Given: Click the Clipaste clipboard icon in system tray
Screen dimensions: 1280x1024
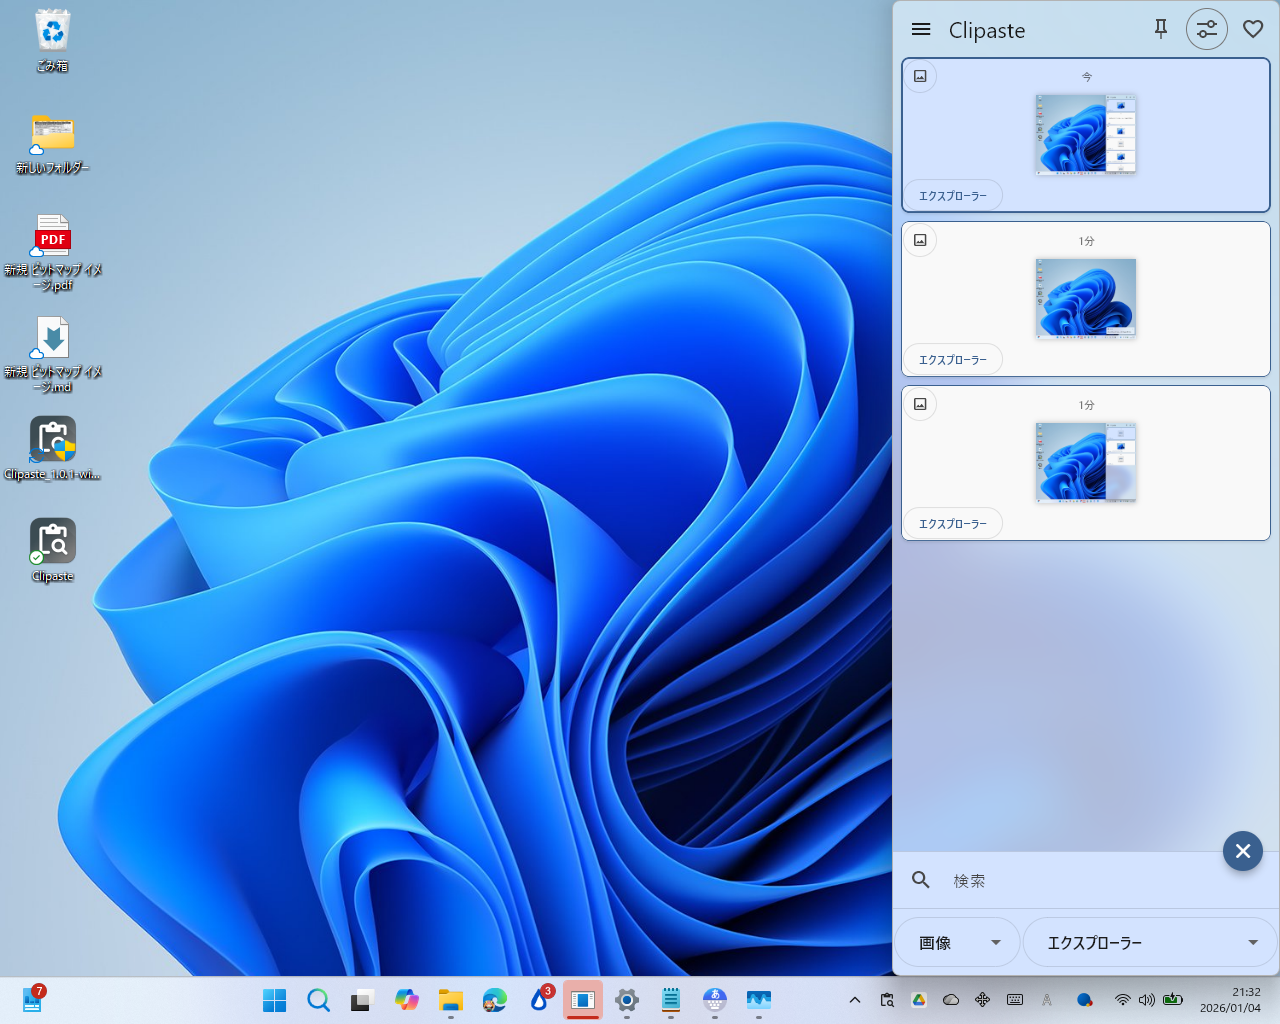Looking at the screenshot, I should tap(887, 1000).
